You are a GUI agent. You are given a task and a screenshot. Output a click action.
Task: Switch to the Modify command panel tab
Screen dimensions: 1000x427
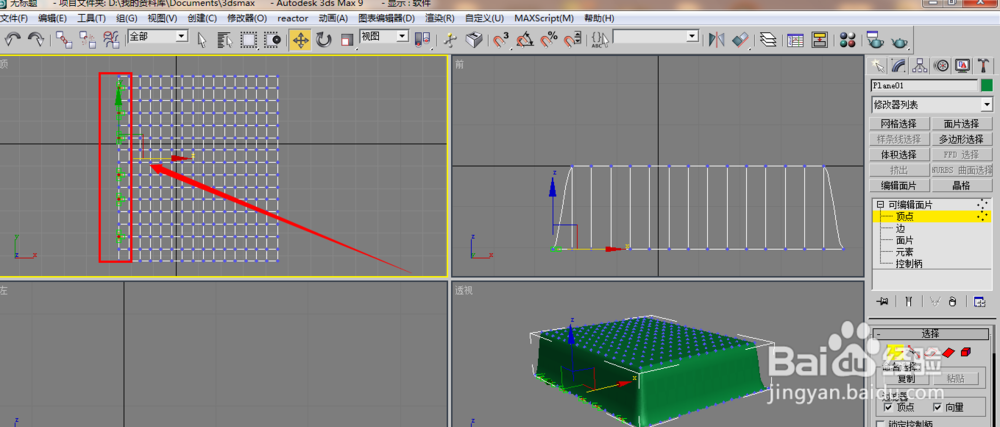click(x=899, y=66)
